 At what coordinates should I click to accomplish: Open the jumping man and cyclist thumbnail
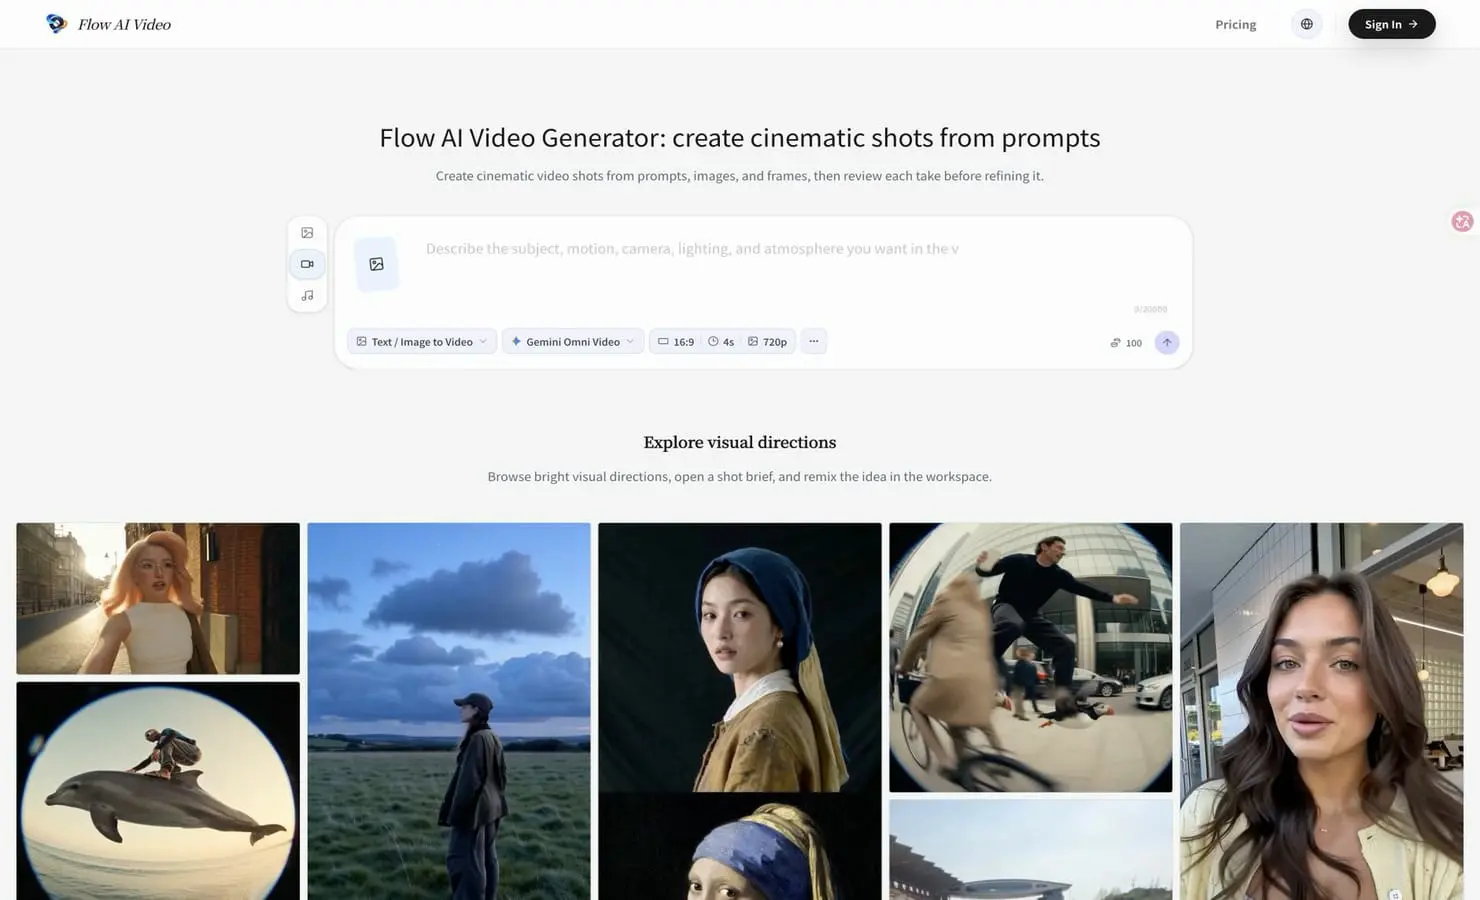(1031, 657)
